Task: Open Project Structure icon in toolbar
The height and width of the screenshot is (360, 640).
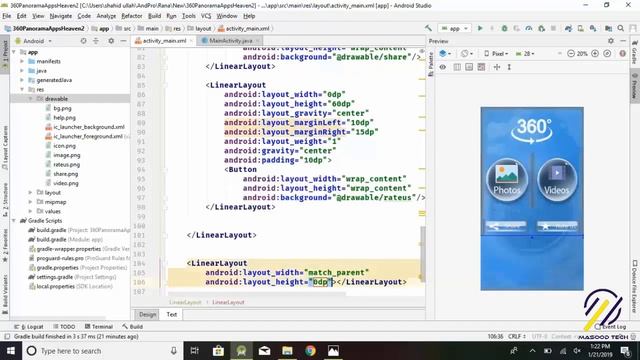Action: tap(608, 28)
